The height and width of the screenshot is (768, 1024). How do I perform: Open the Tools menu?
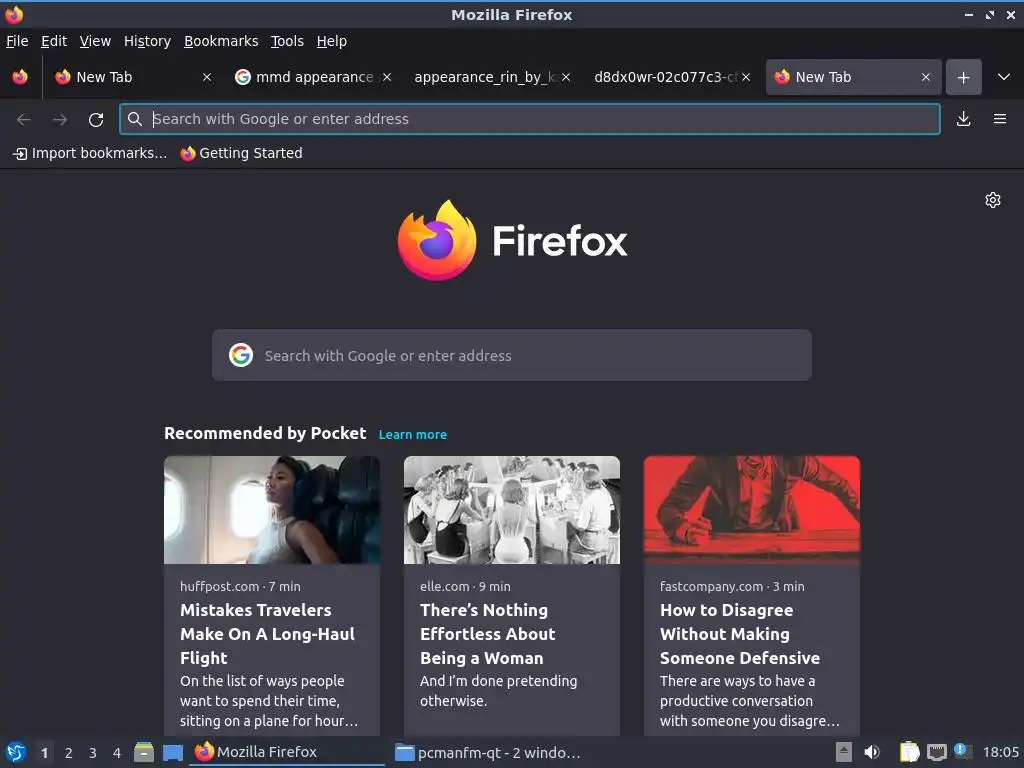pyautogui.click(x=287, y=41)
